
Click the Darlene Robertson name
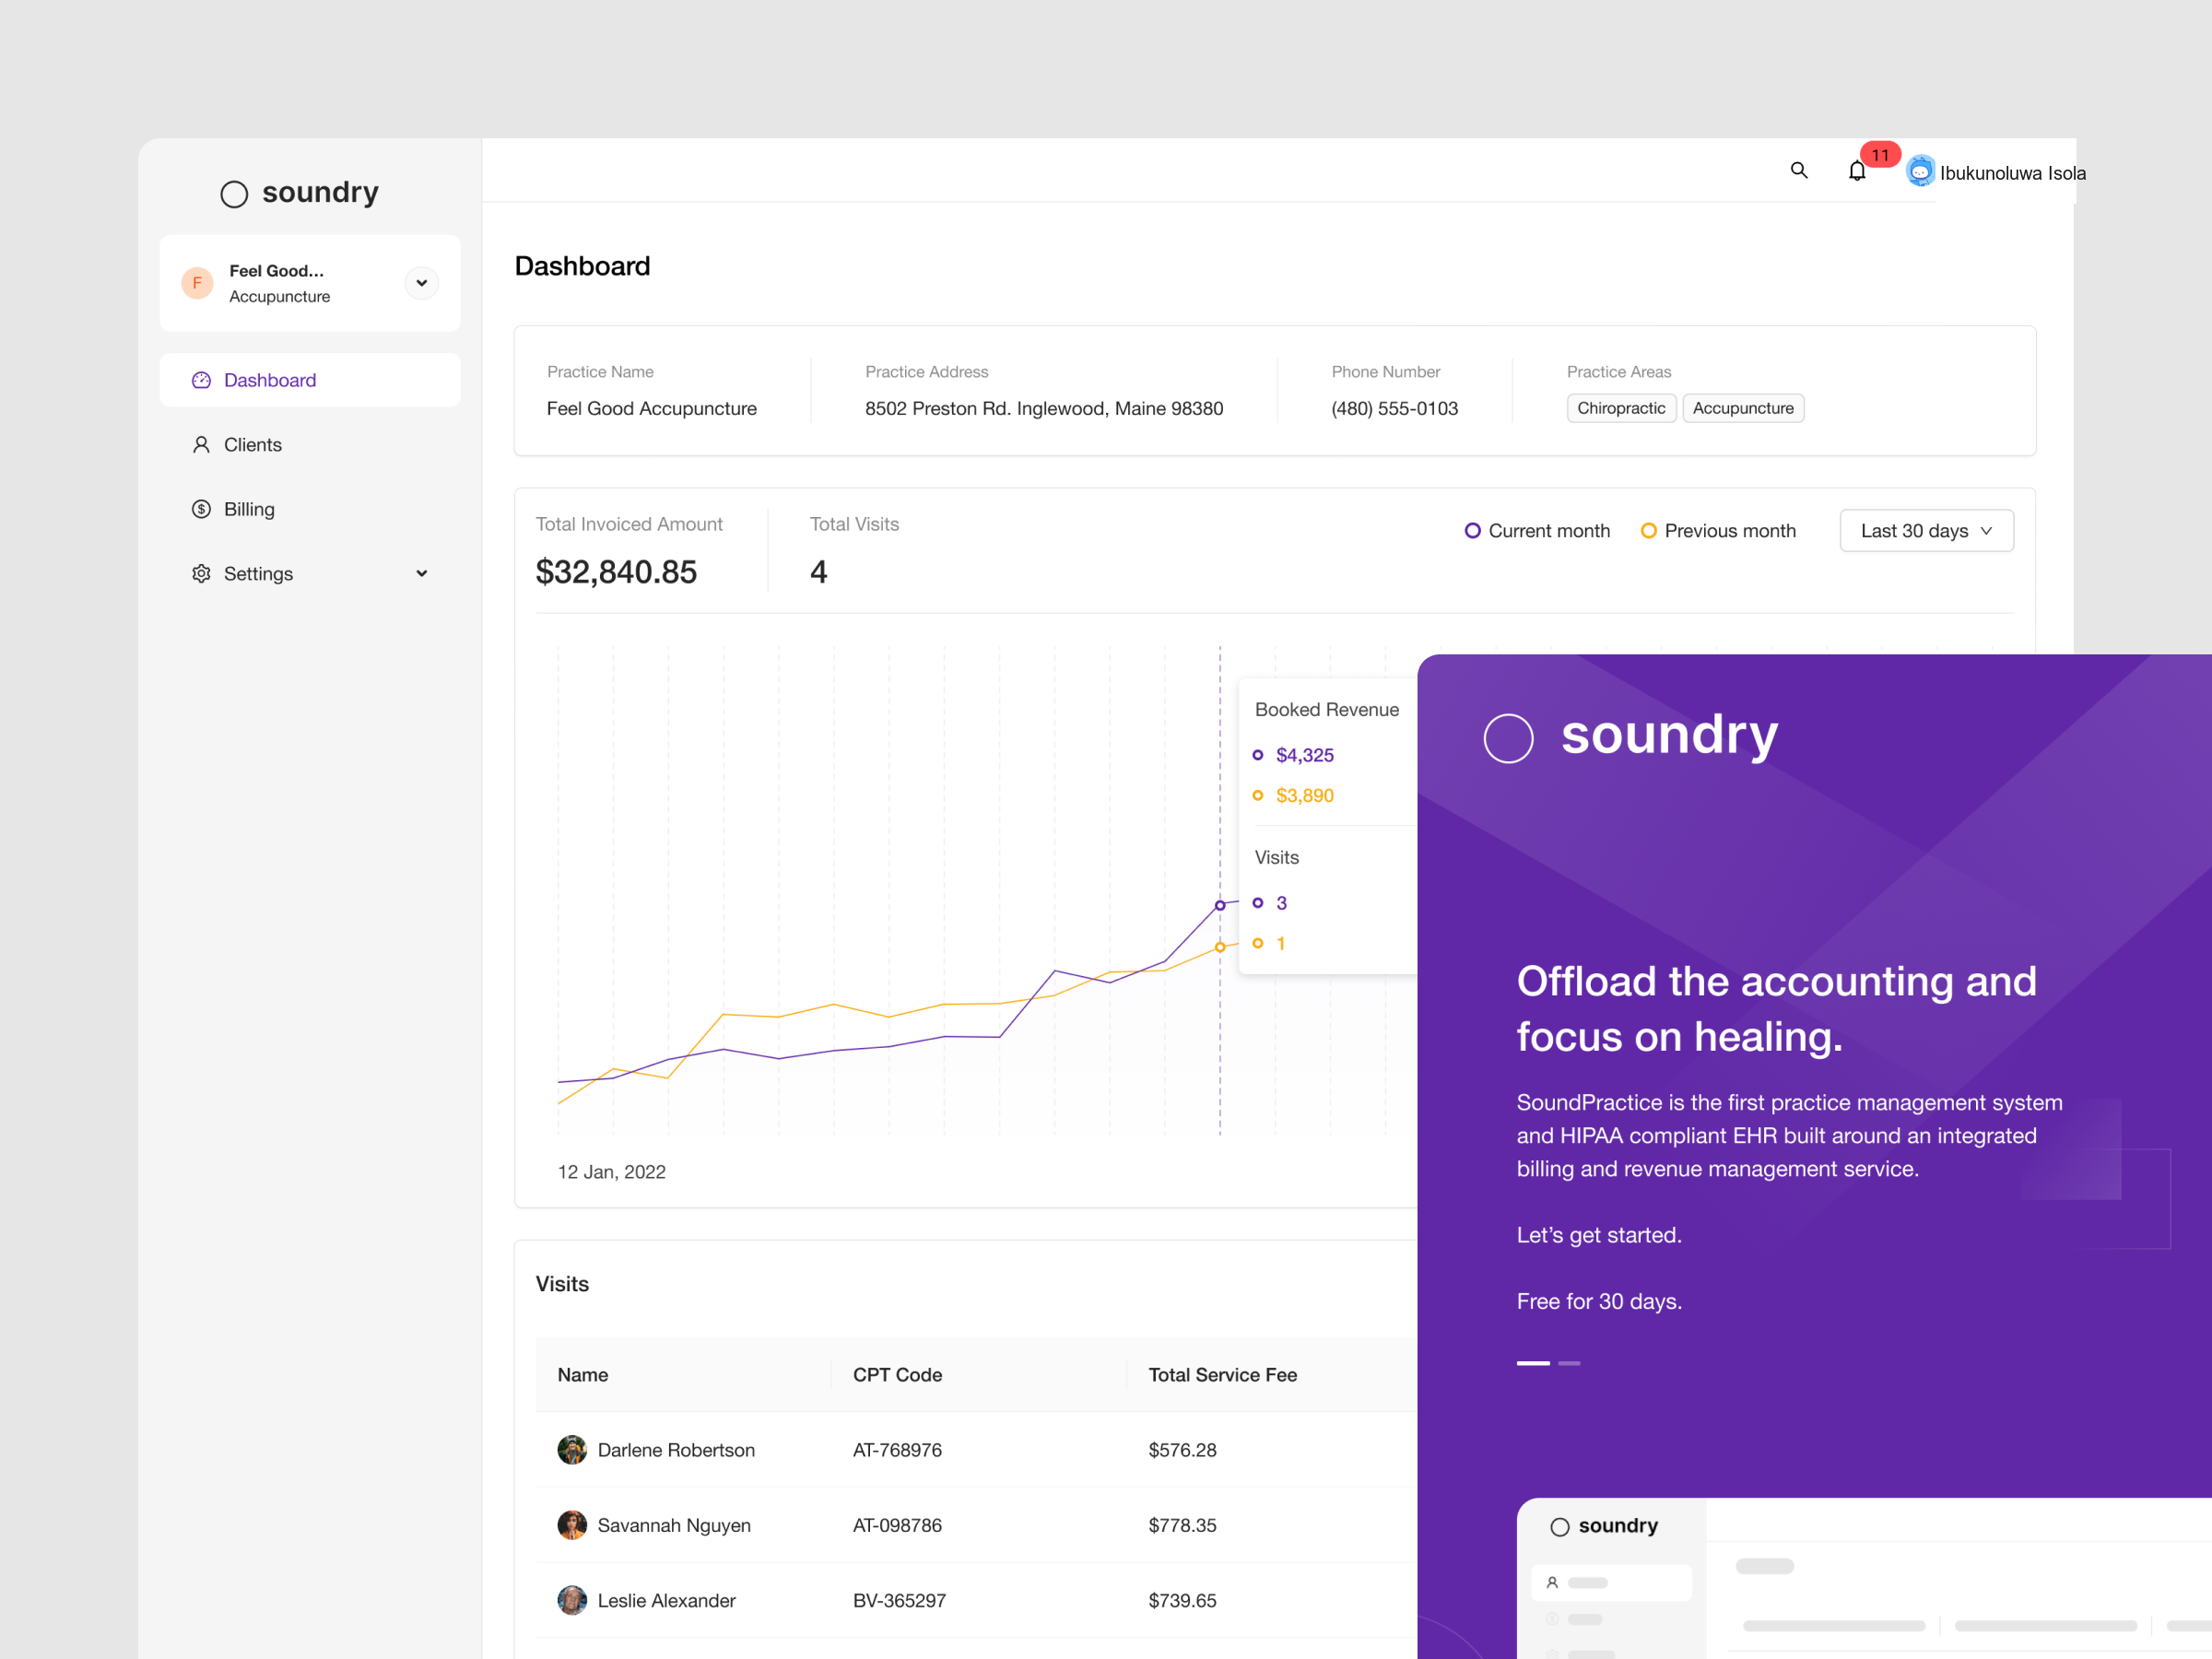tap(676, 1450)
